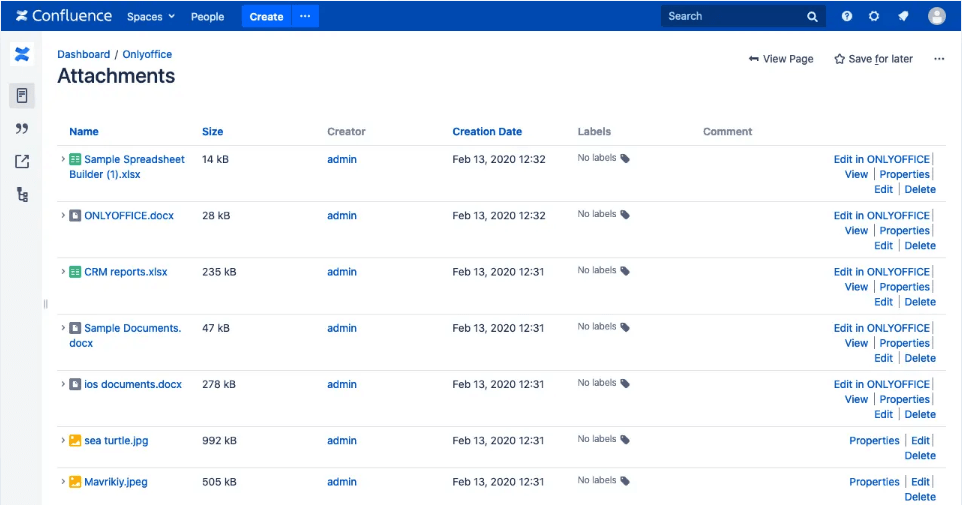
Task: Open the People menu item
Action: (207, 17)
